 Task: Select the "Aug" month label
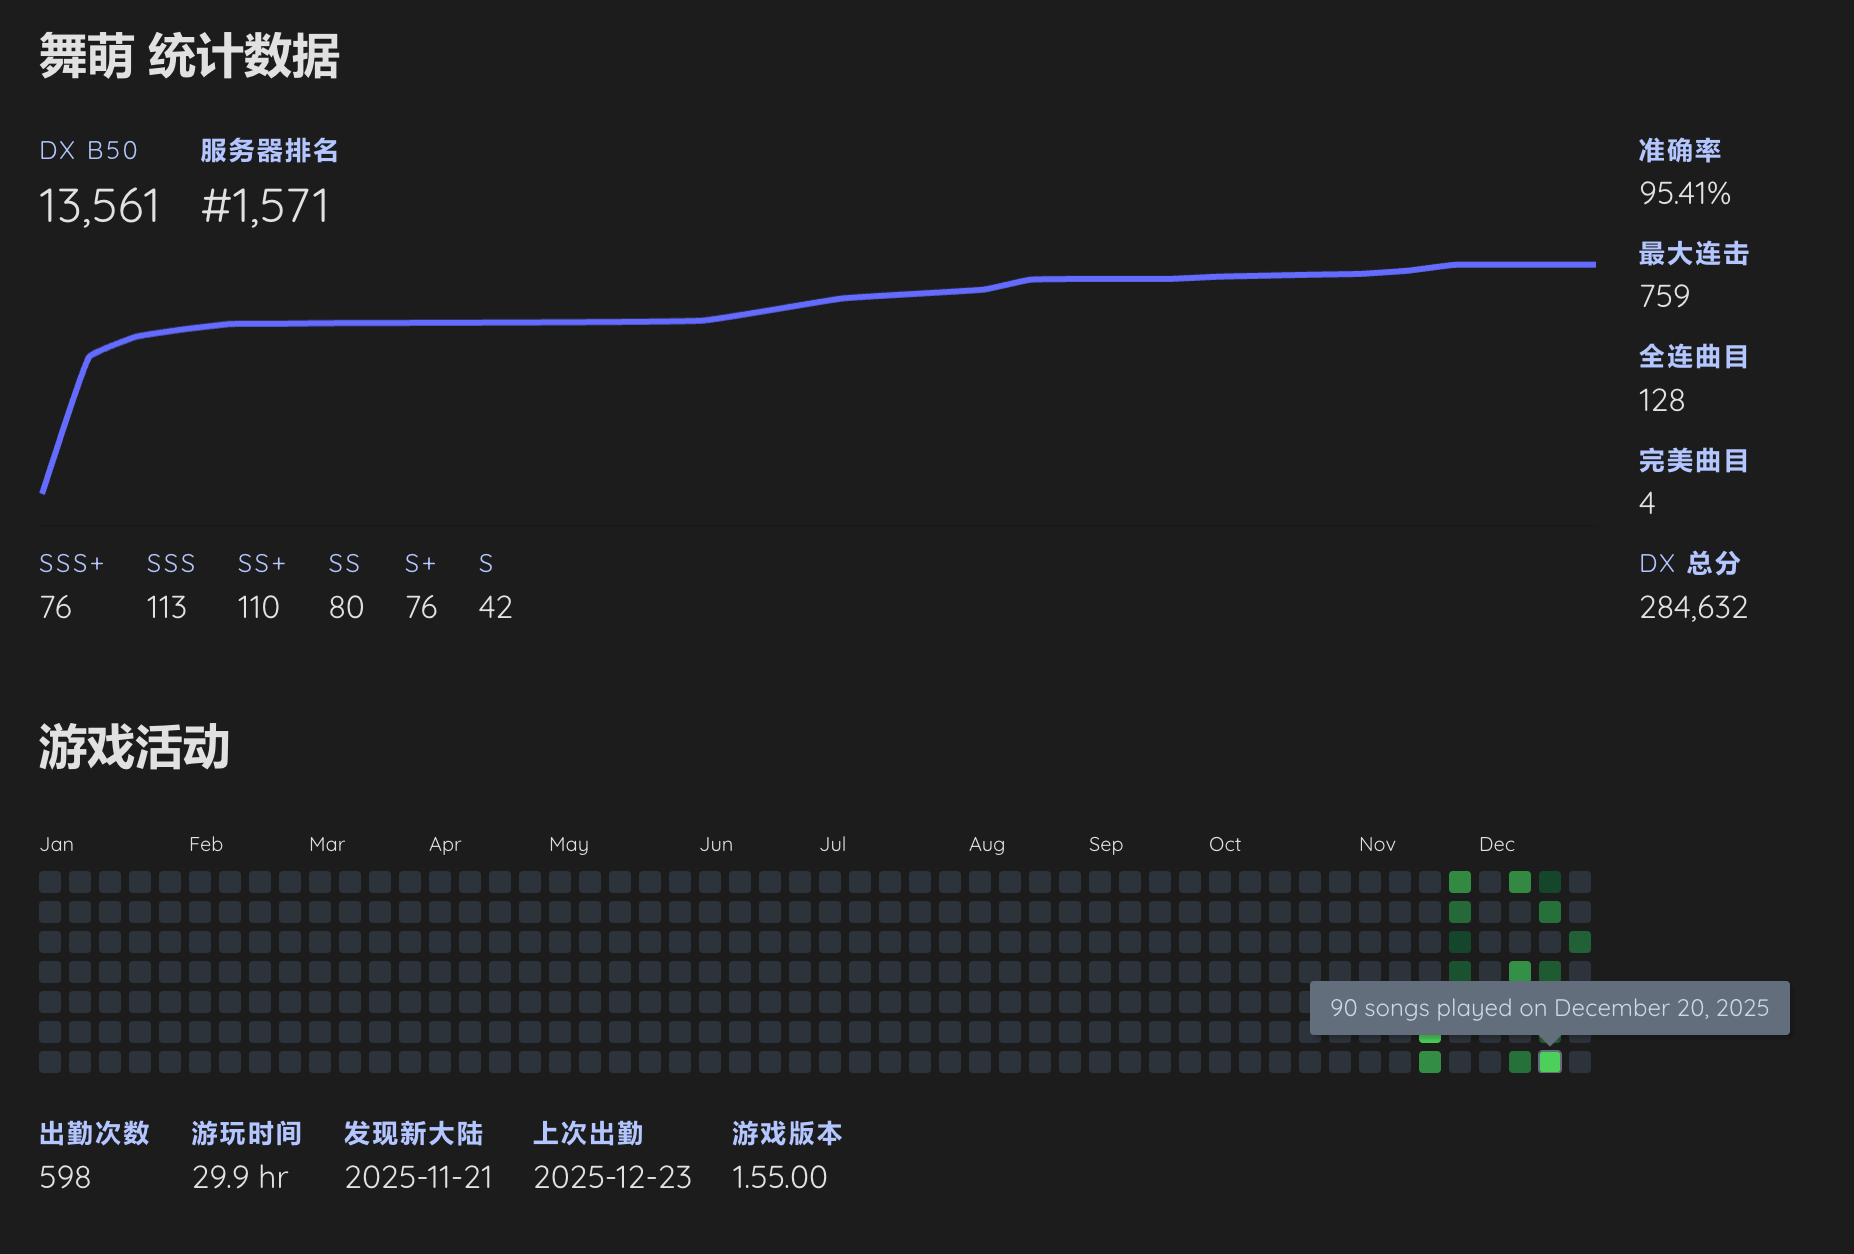pos(987,844)
